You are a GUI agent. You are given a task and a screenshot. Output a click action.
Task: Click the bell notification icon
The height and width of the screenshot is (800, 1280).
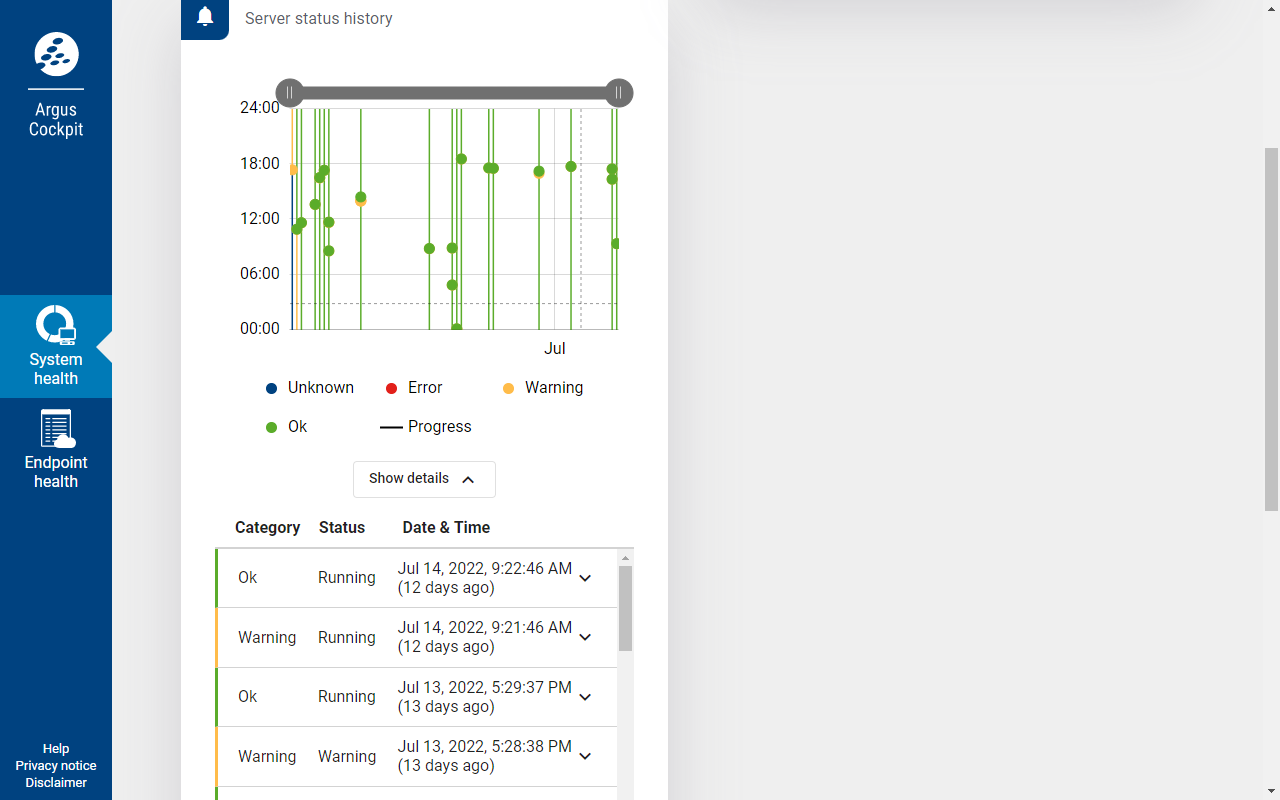tap(205, 17)
